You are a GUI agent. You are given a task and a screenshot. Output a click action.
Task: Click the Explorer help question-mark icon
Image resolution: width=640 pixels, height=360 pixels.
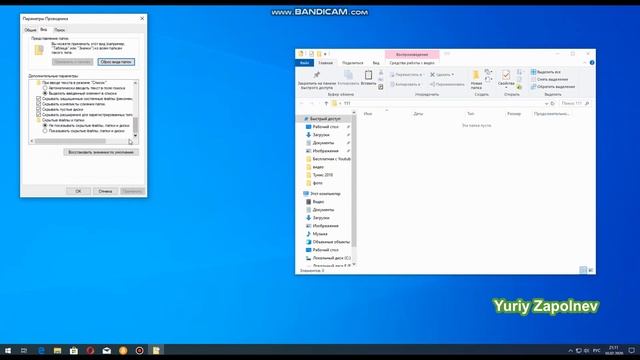592,62
